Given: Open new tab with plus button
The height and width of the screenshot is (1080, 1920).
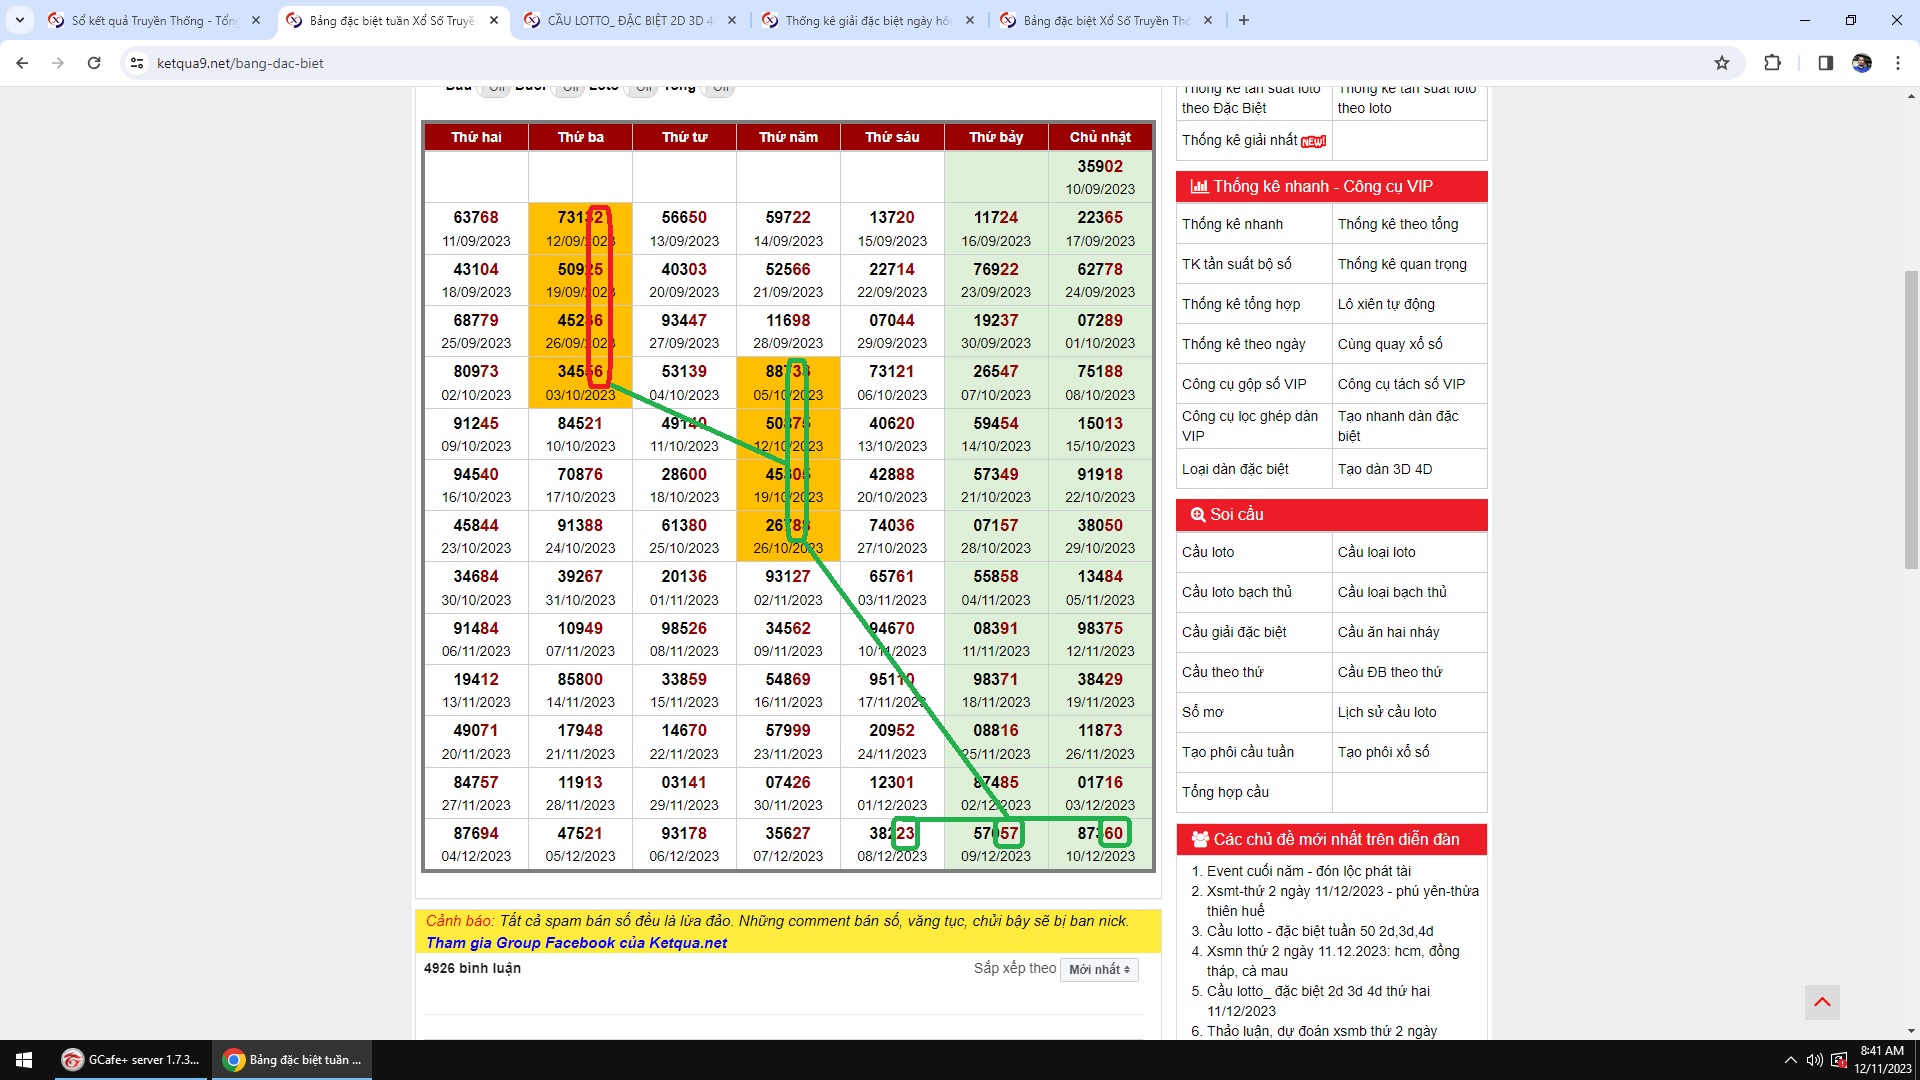Looking at the screenshot, I should point(1243,20).
